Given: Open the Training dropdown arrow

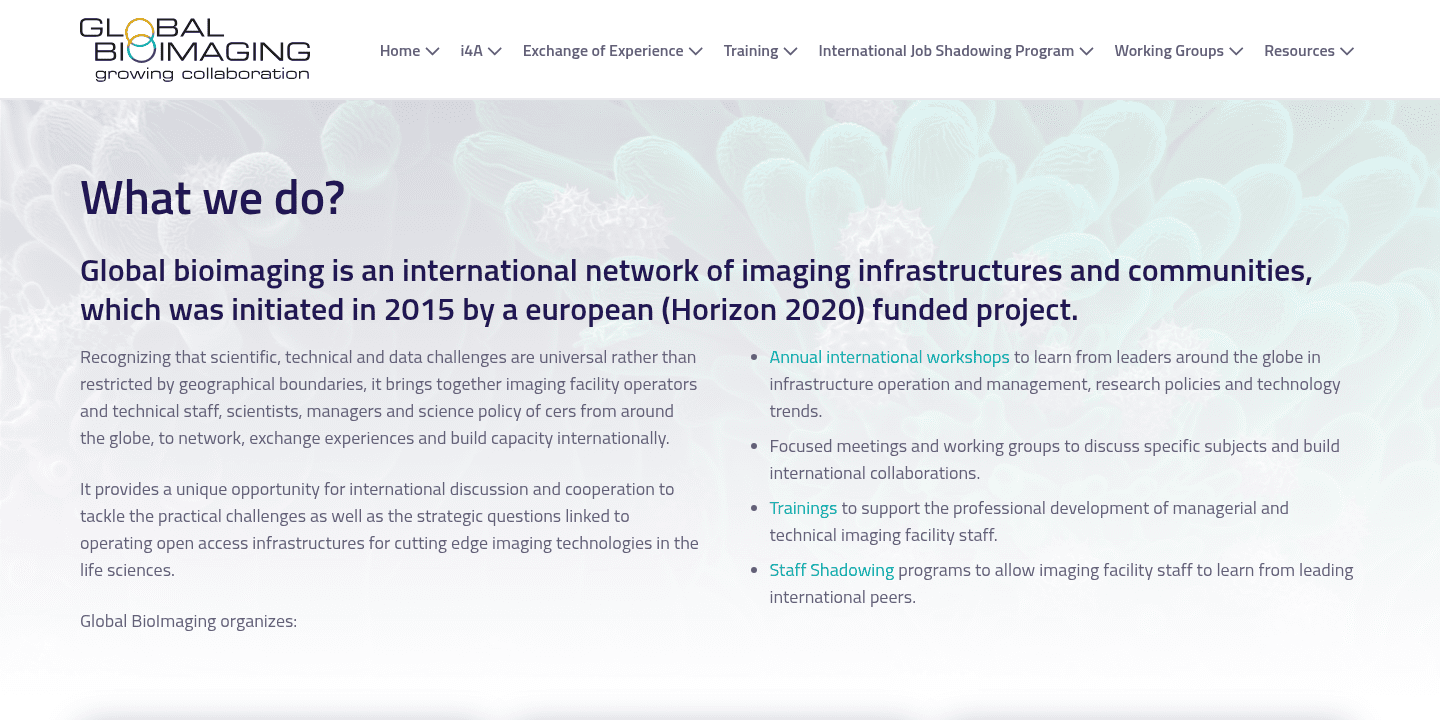Looking at the screenshot, I should (791, 50).
